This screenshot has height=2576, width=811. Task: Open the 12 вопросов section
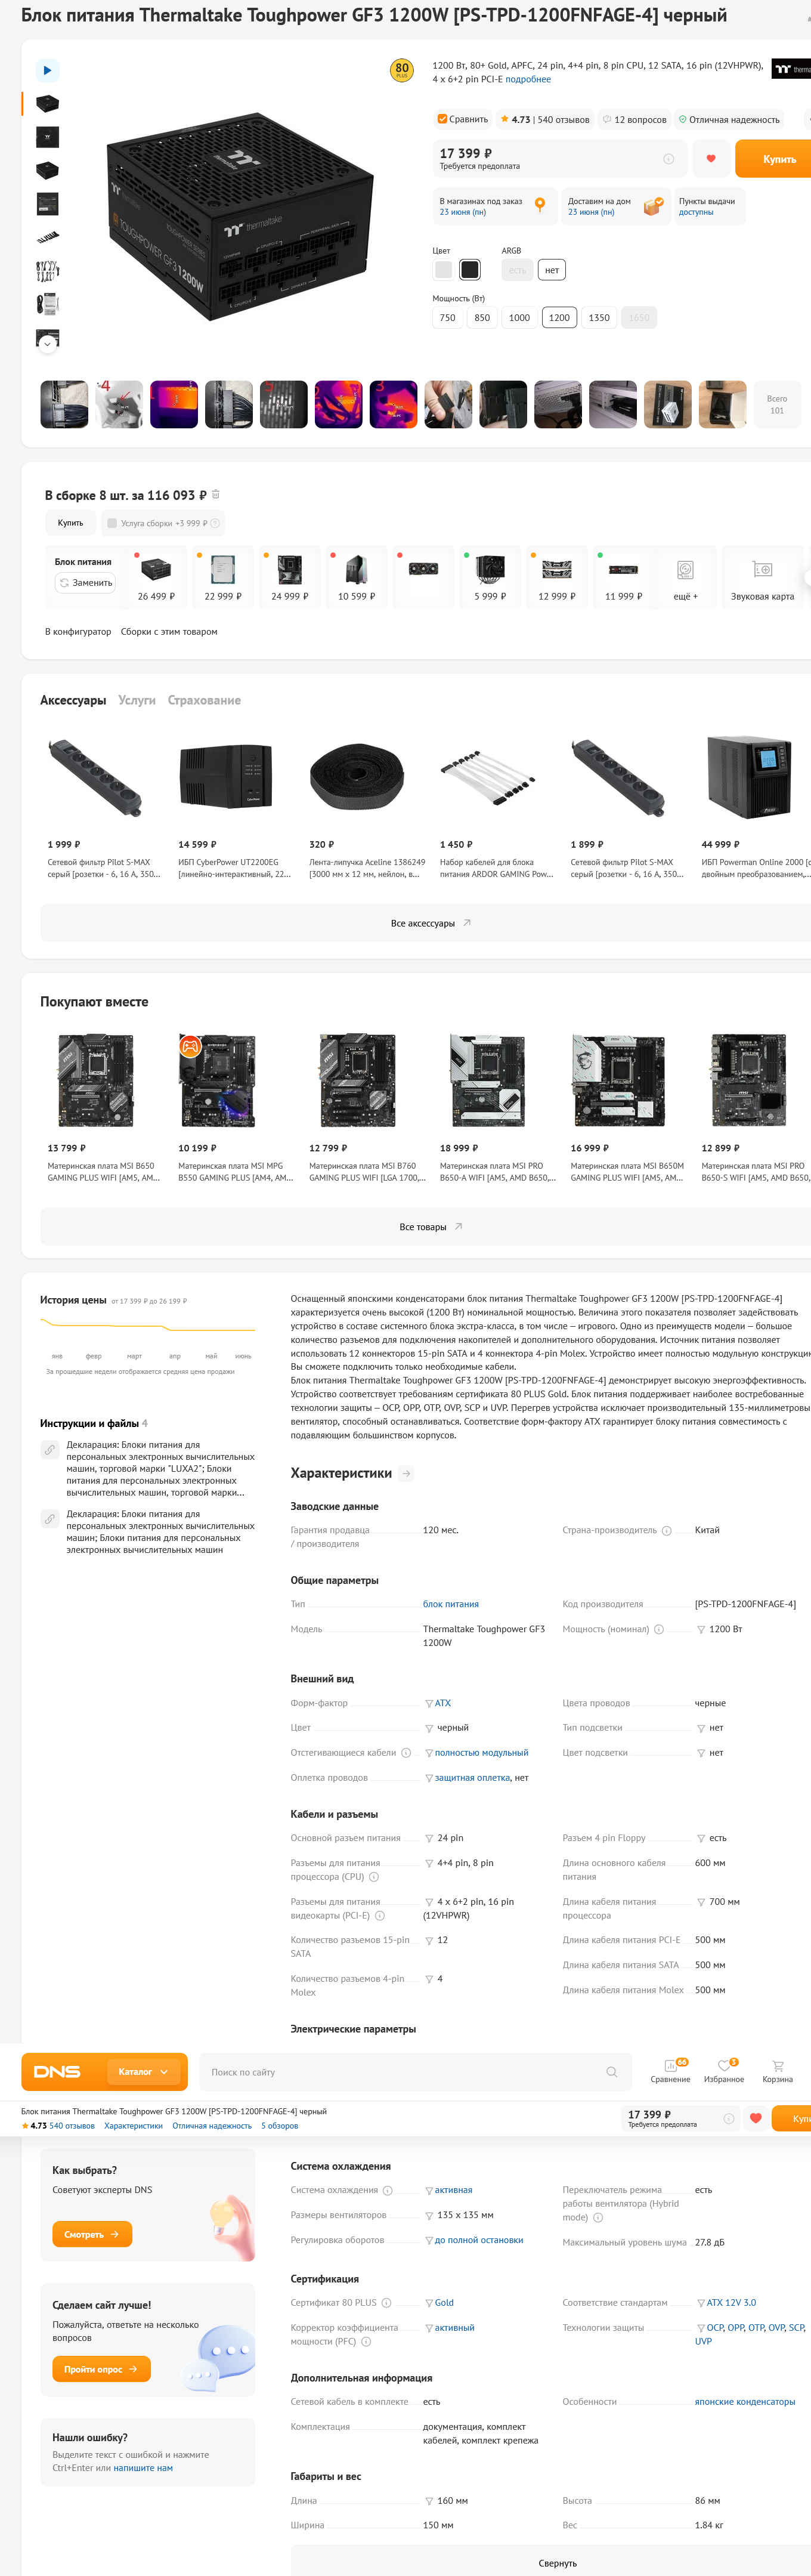[x=634, y=119]
